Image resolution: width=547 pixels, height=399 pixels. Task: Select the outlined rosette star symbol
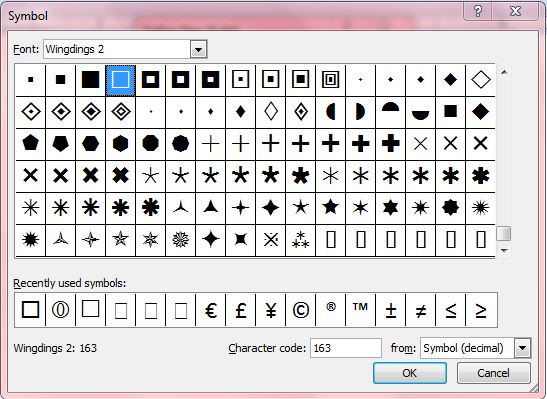tap(180, 240)
